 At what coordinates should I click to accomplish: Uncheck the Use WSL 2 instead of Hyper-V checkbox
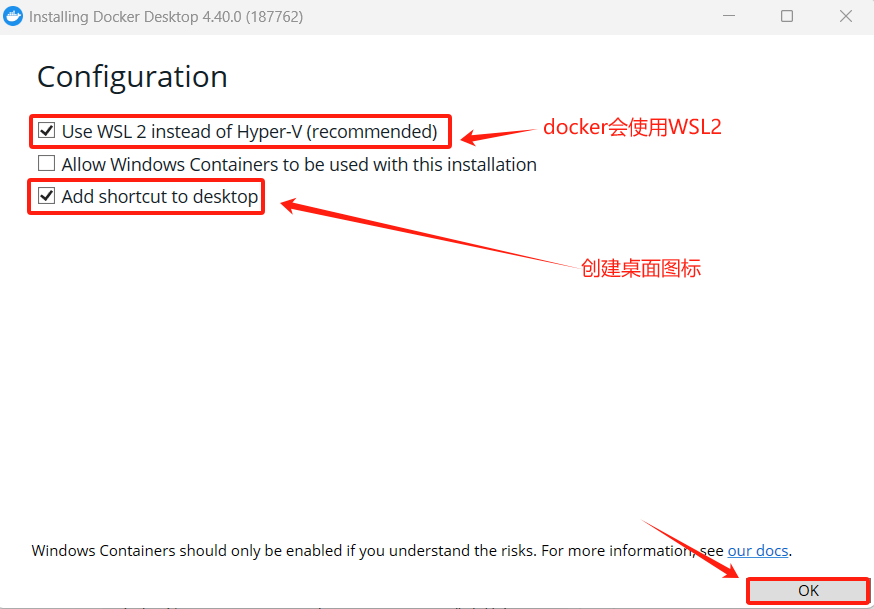pos(46,131)
